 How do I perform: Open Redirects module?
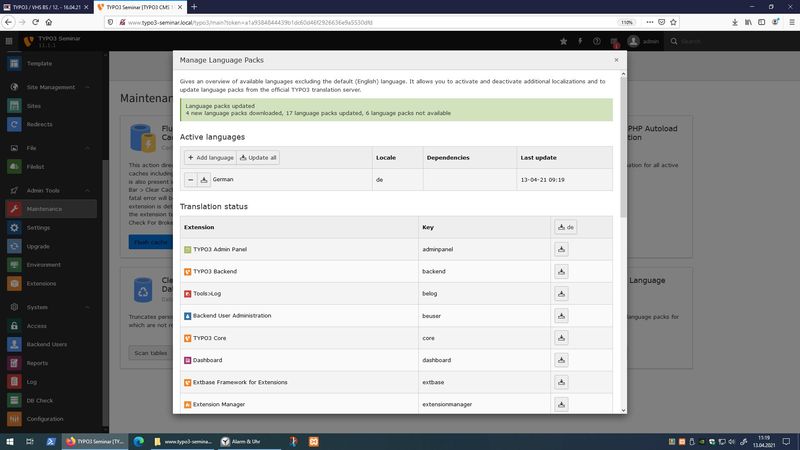pos(51,124)
